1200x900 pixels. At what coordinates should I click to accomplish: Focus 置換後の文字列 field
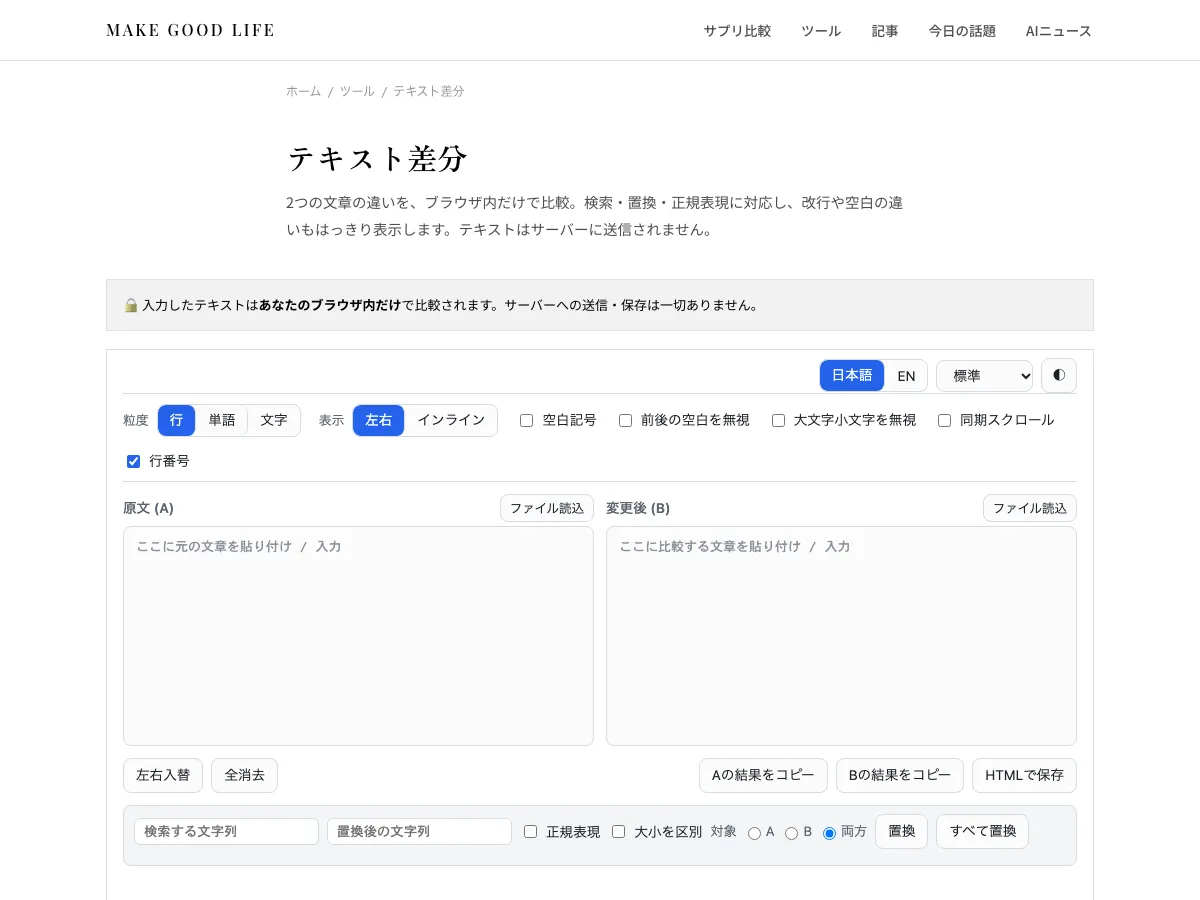pos(419,831)
